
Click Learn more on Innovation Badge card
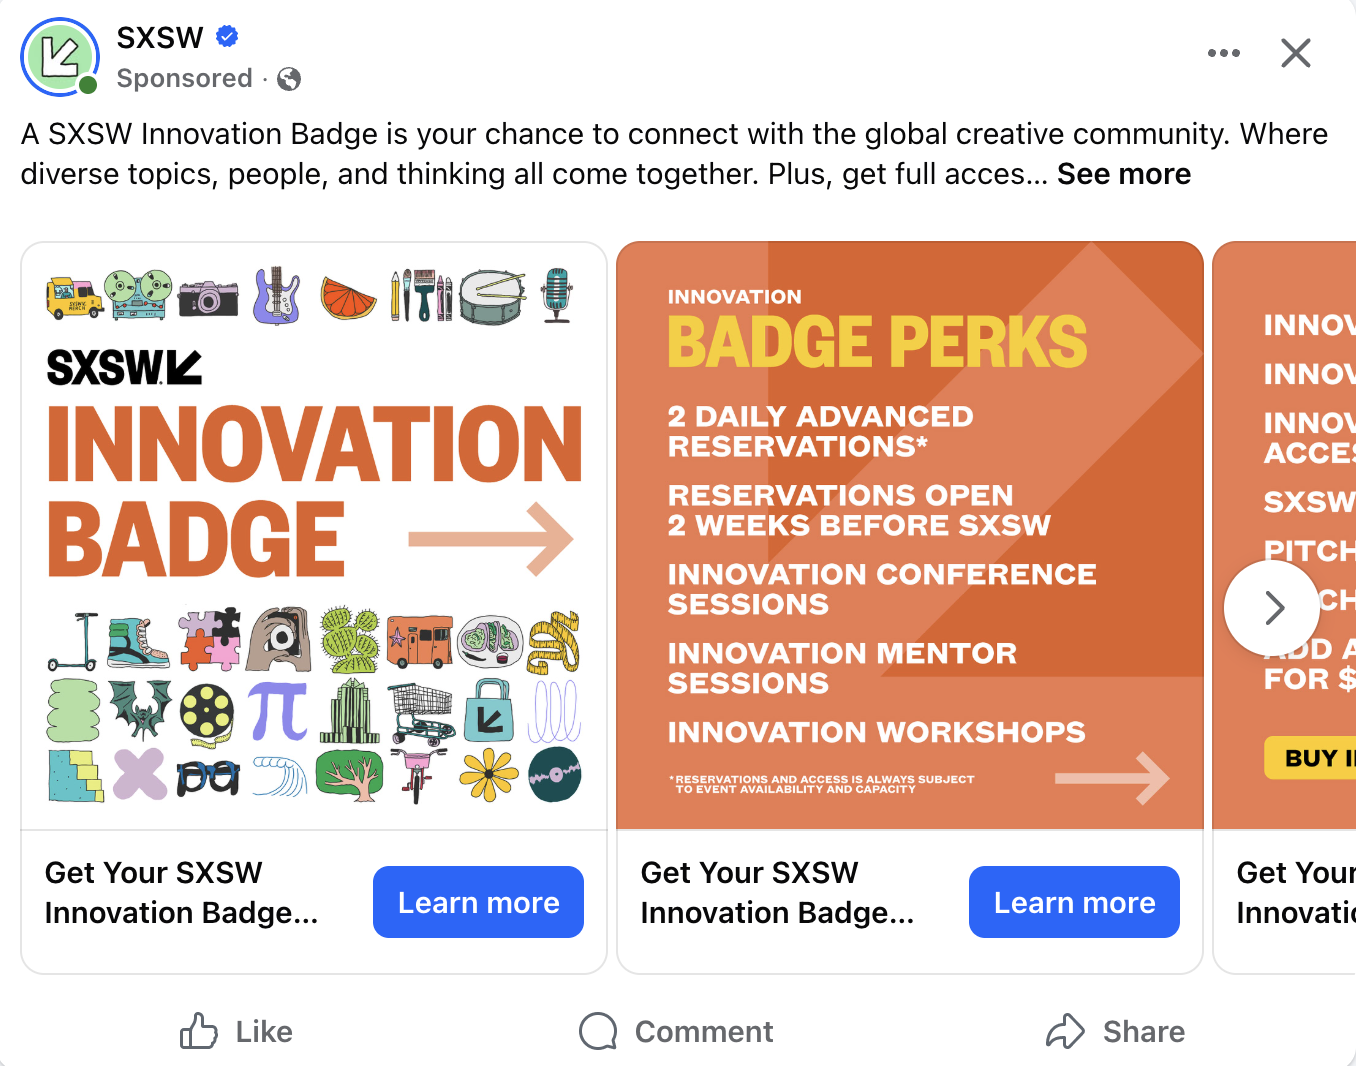click(478, 902)
